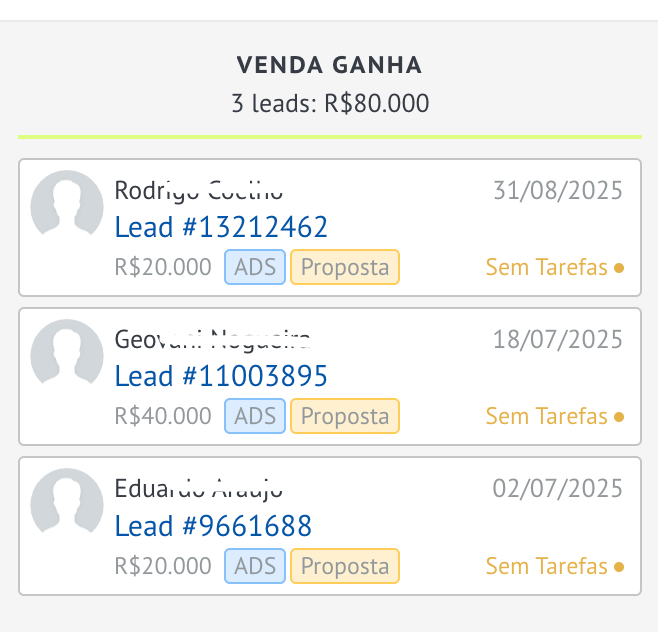Screen dimensions: 658x632
Task: Select ADS tag on Lead #9661688
Action: pyautogui.click(x=255, y=566)
